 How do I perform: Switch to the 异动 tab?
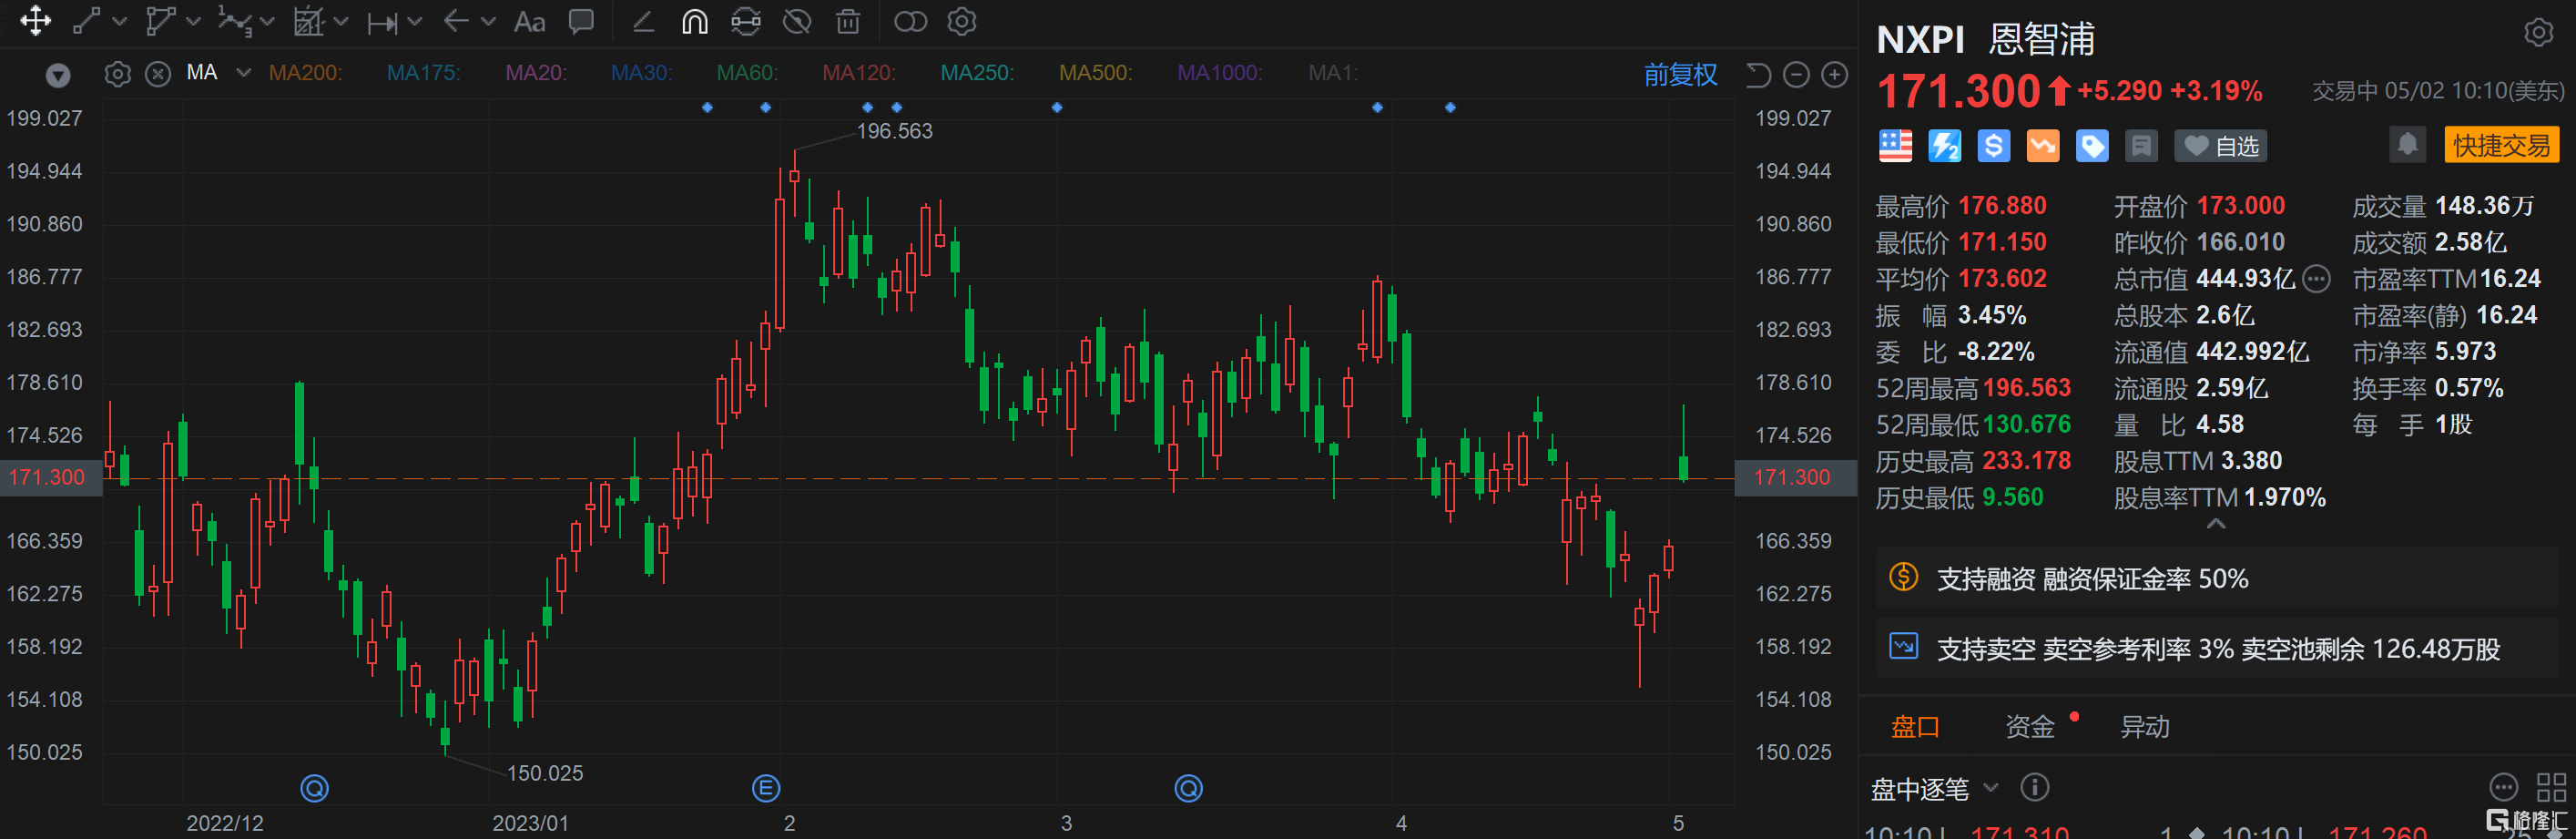(2145, 727)
